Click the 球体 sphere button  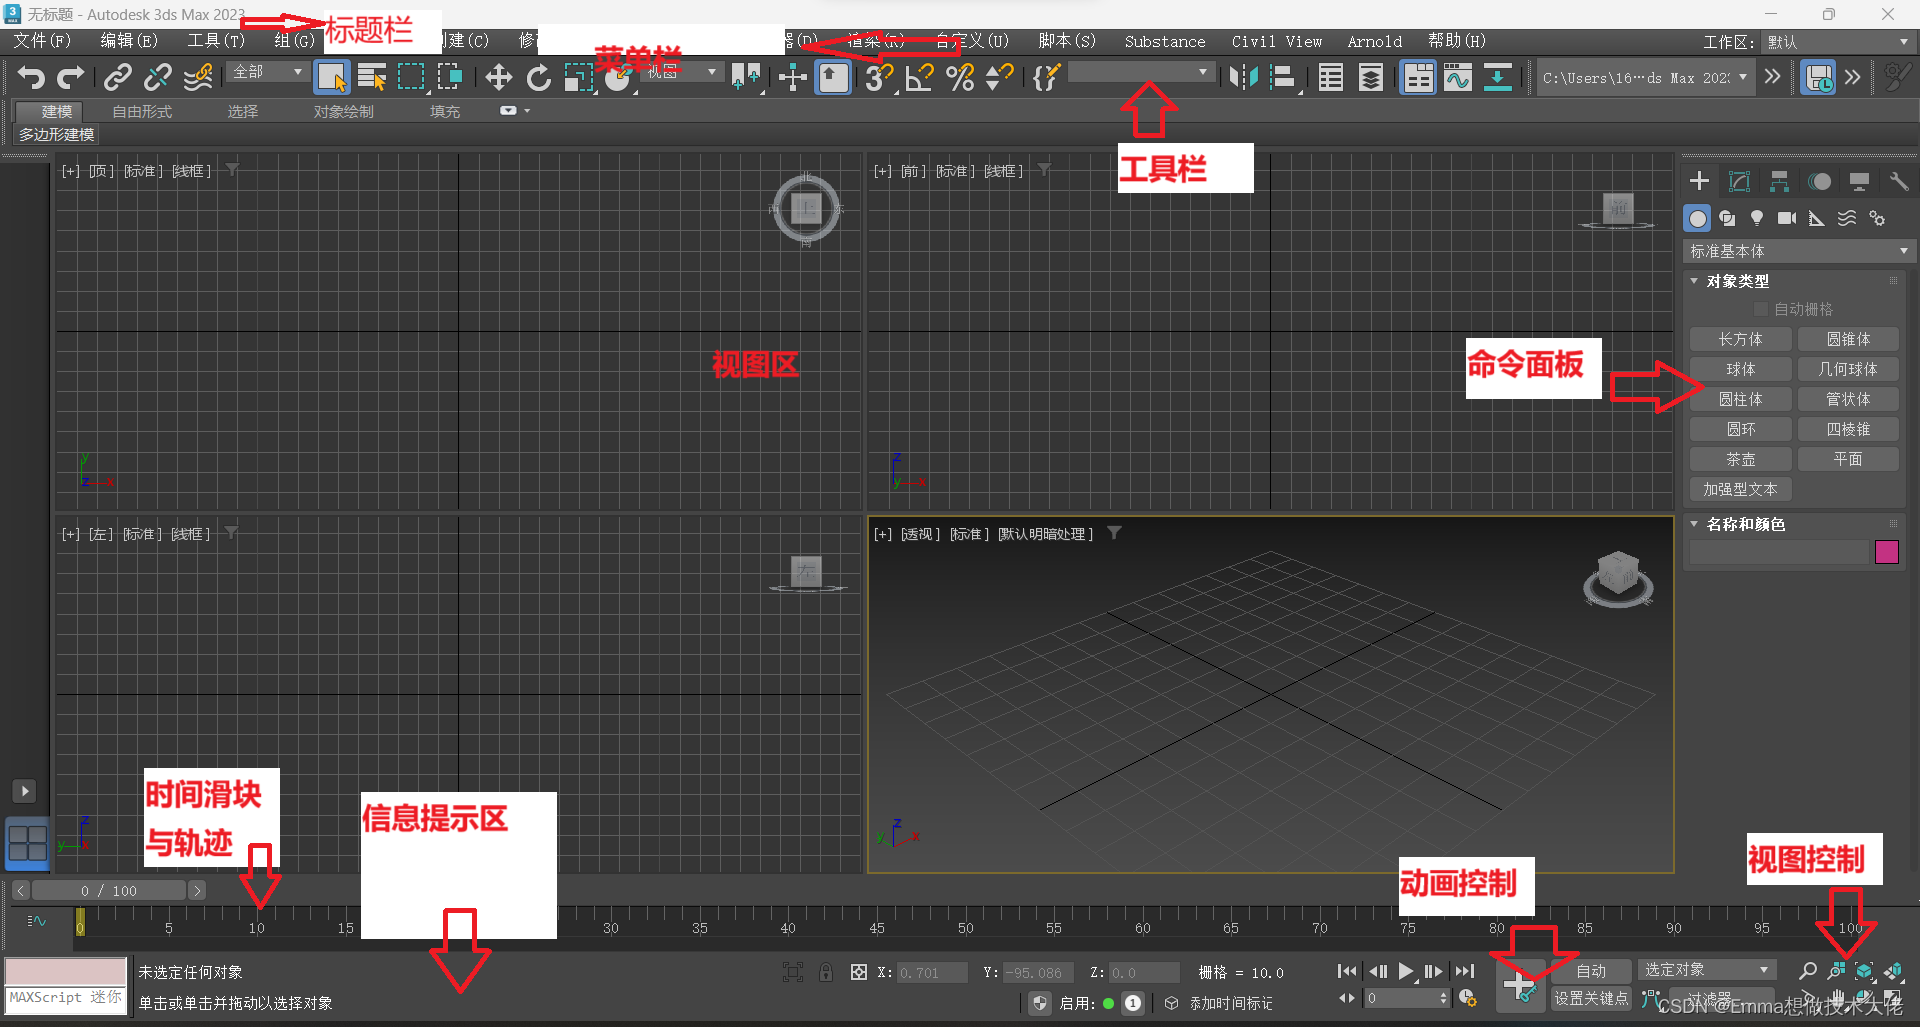click(1740, 369)
